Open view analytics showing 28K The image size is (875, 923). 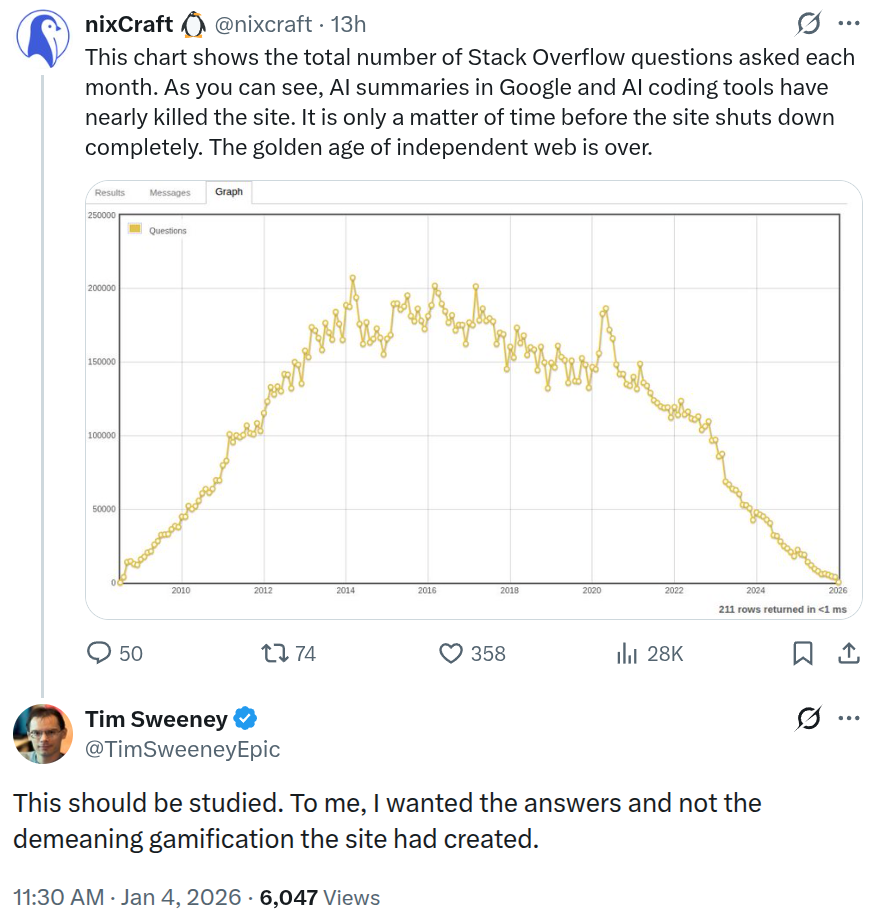point(628,653)
